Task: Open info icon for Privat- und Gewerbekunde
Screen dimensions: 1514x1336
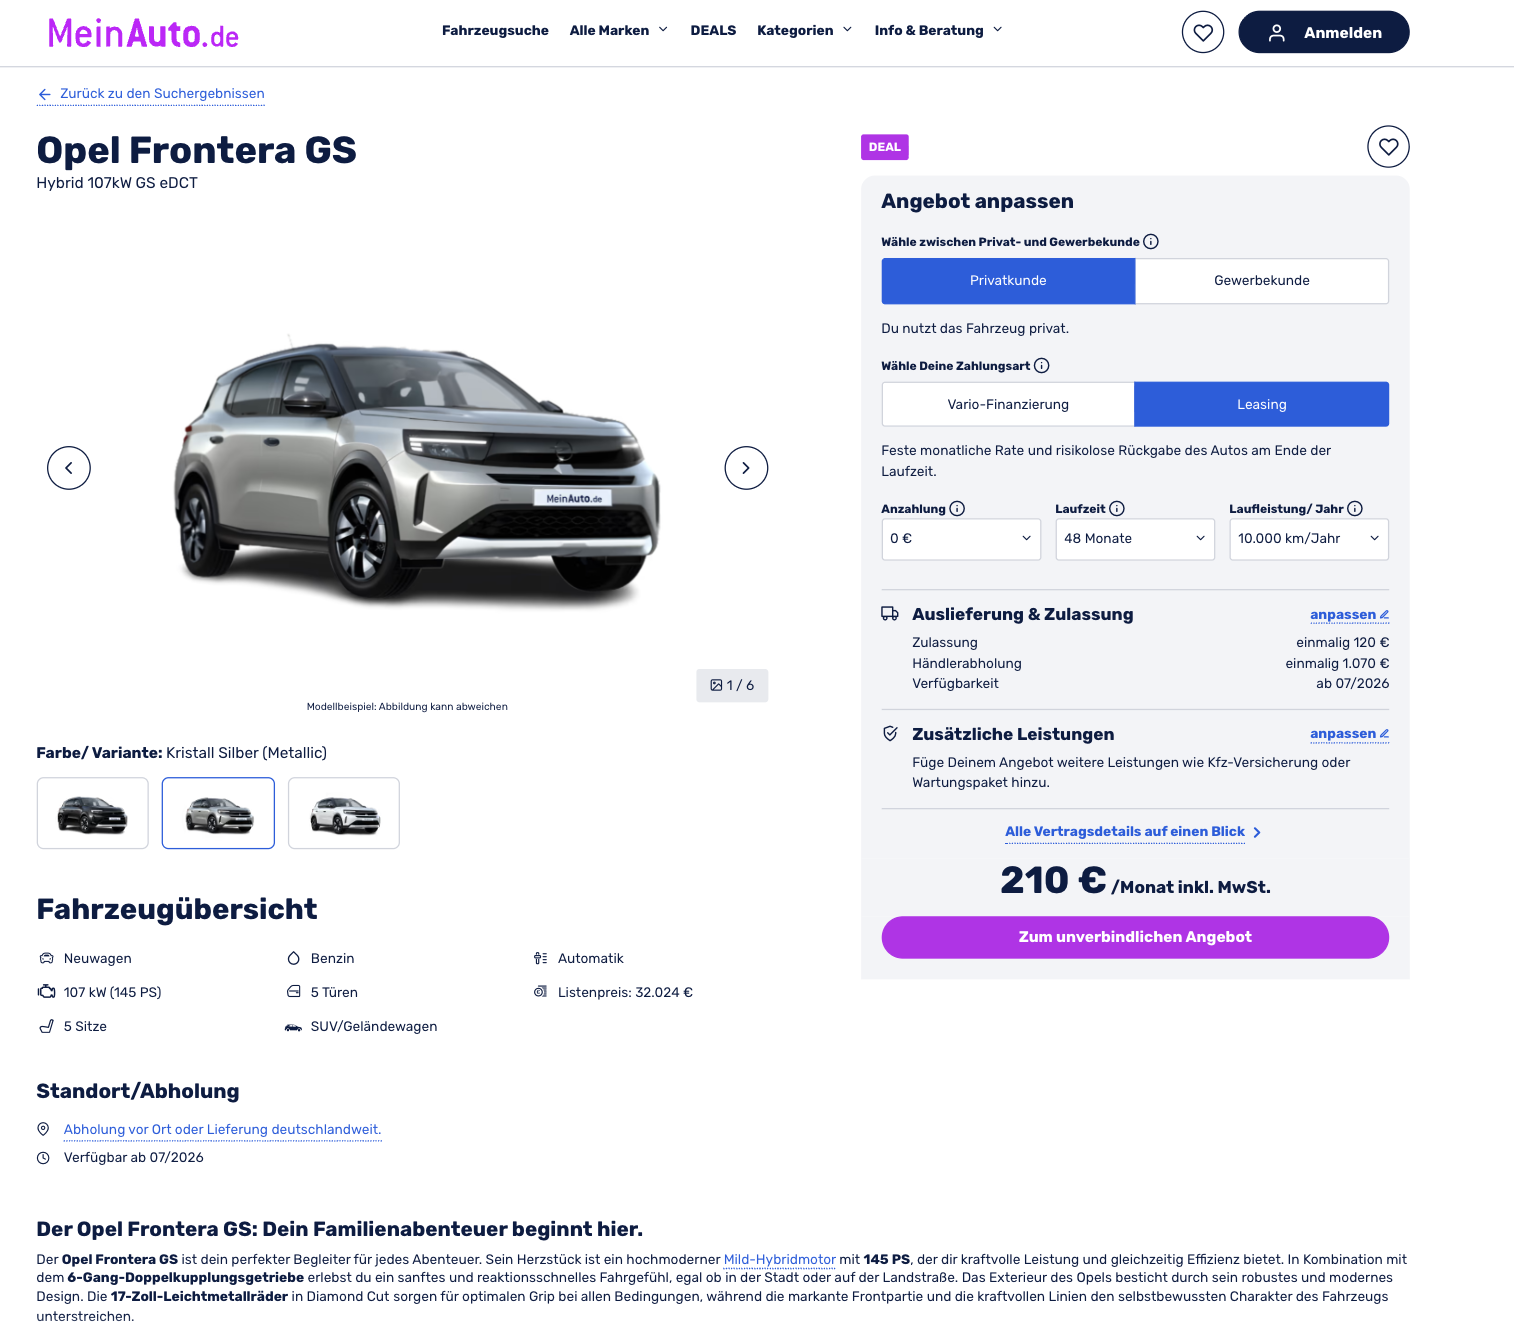Action: click(x=1150, y=241)
